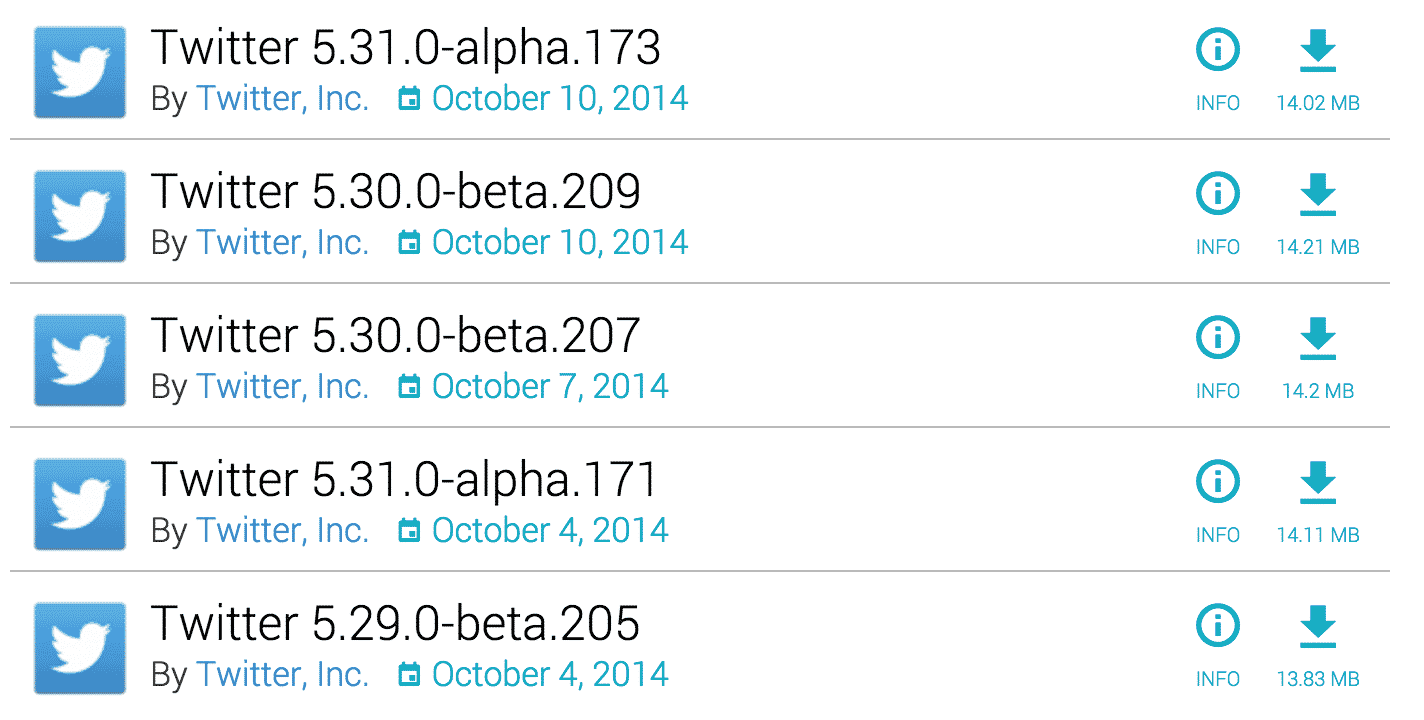
Task: Open Twitter 5.30.0-beta.209 title
Action: [396, 191]
